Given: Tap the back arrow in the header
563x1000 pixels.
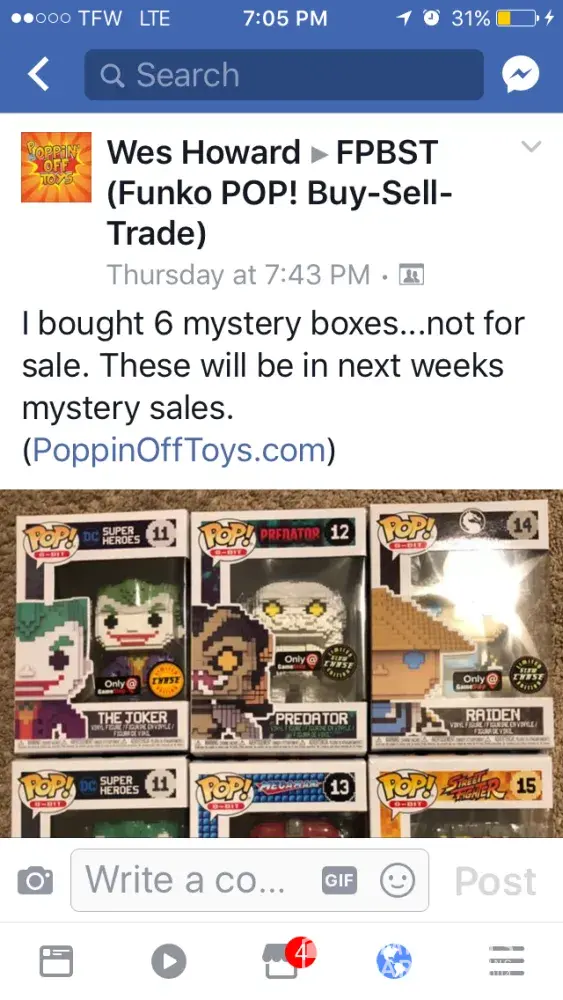Looking at the screenshot, I should click(38, 75).
